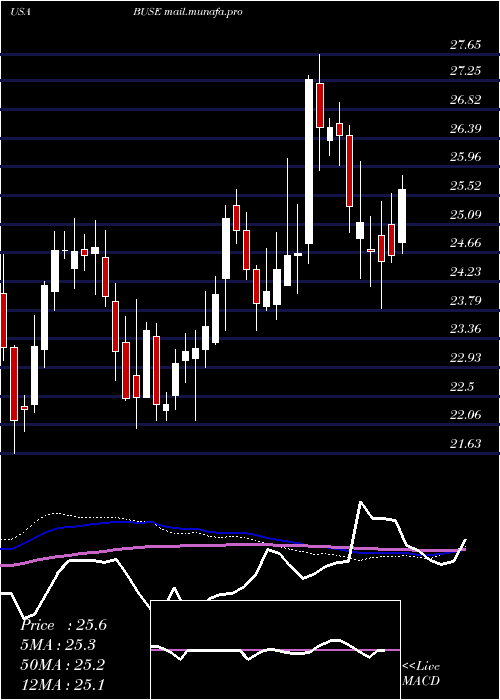Click the 23.79 price axis label
Image resolution: width=500 pixels, height=700 pixels.
(x=465, y=300)
